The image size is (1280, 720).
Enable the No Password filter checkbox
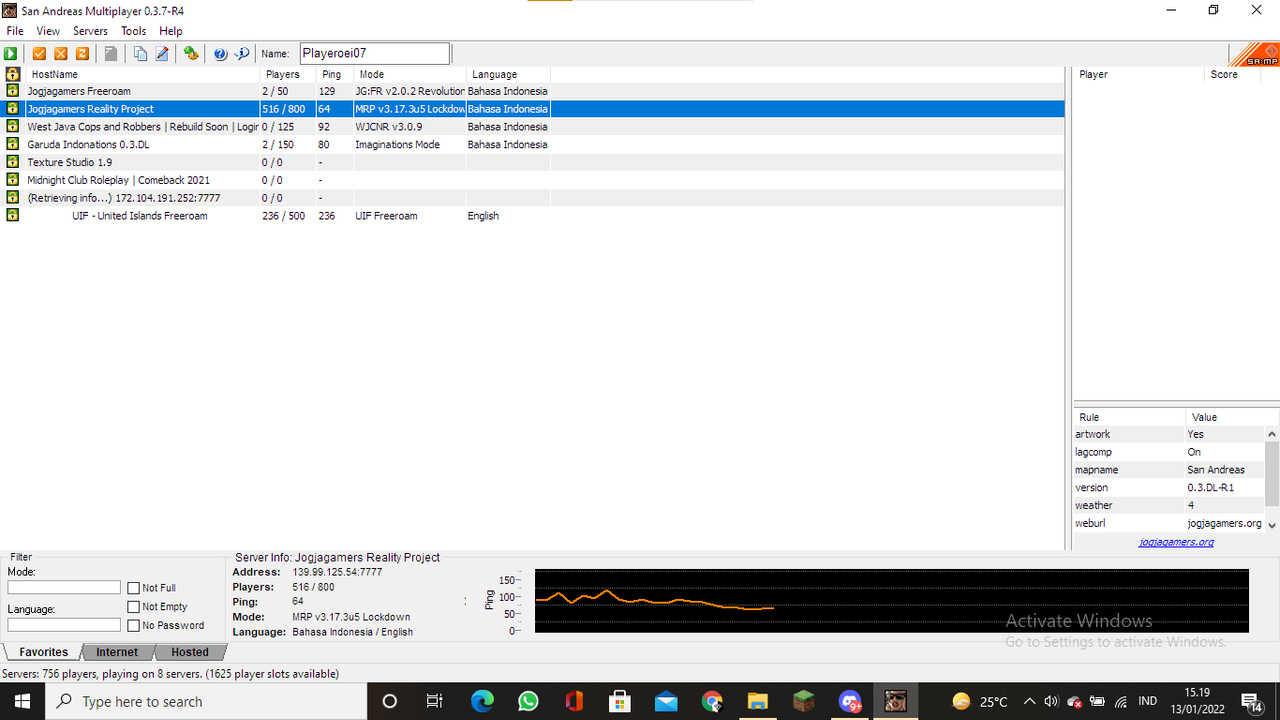(134, 626)
